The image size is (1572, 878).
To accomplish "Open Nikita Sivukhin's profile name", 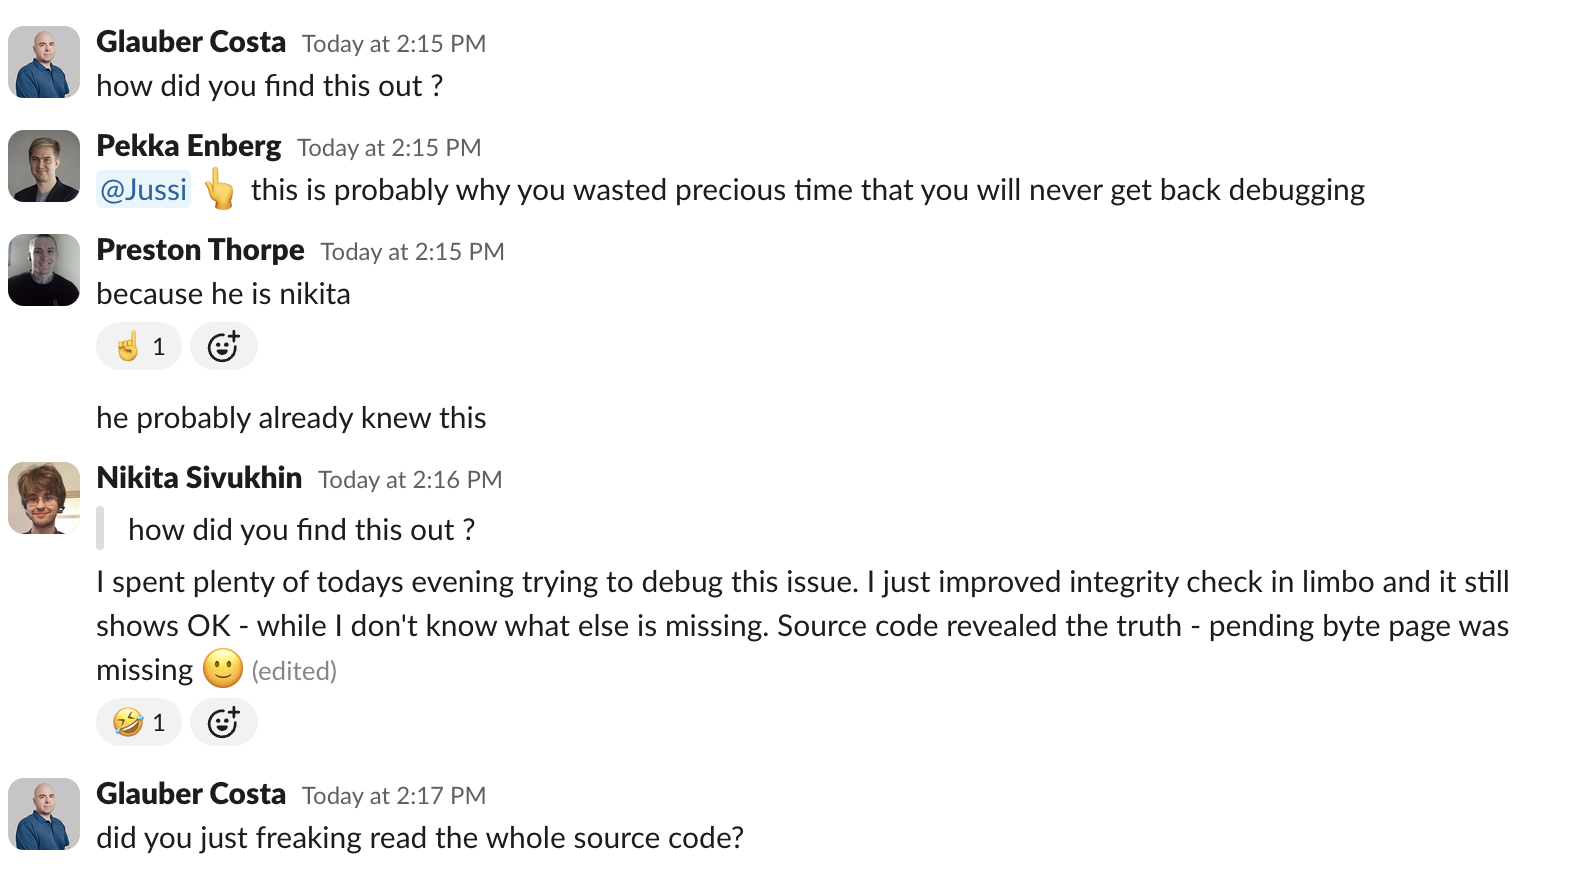I will click(x=199, y=478).
